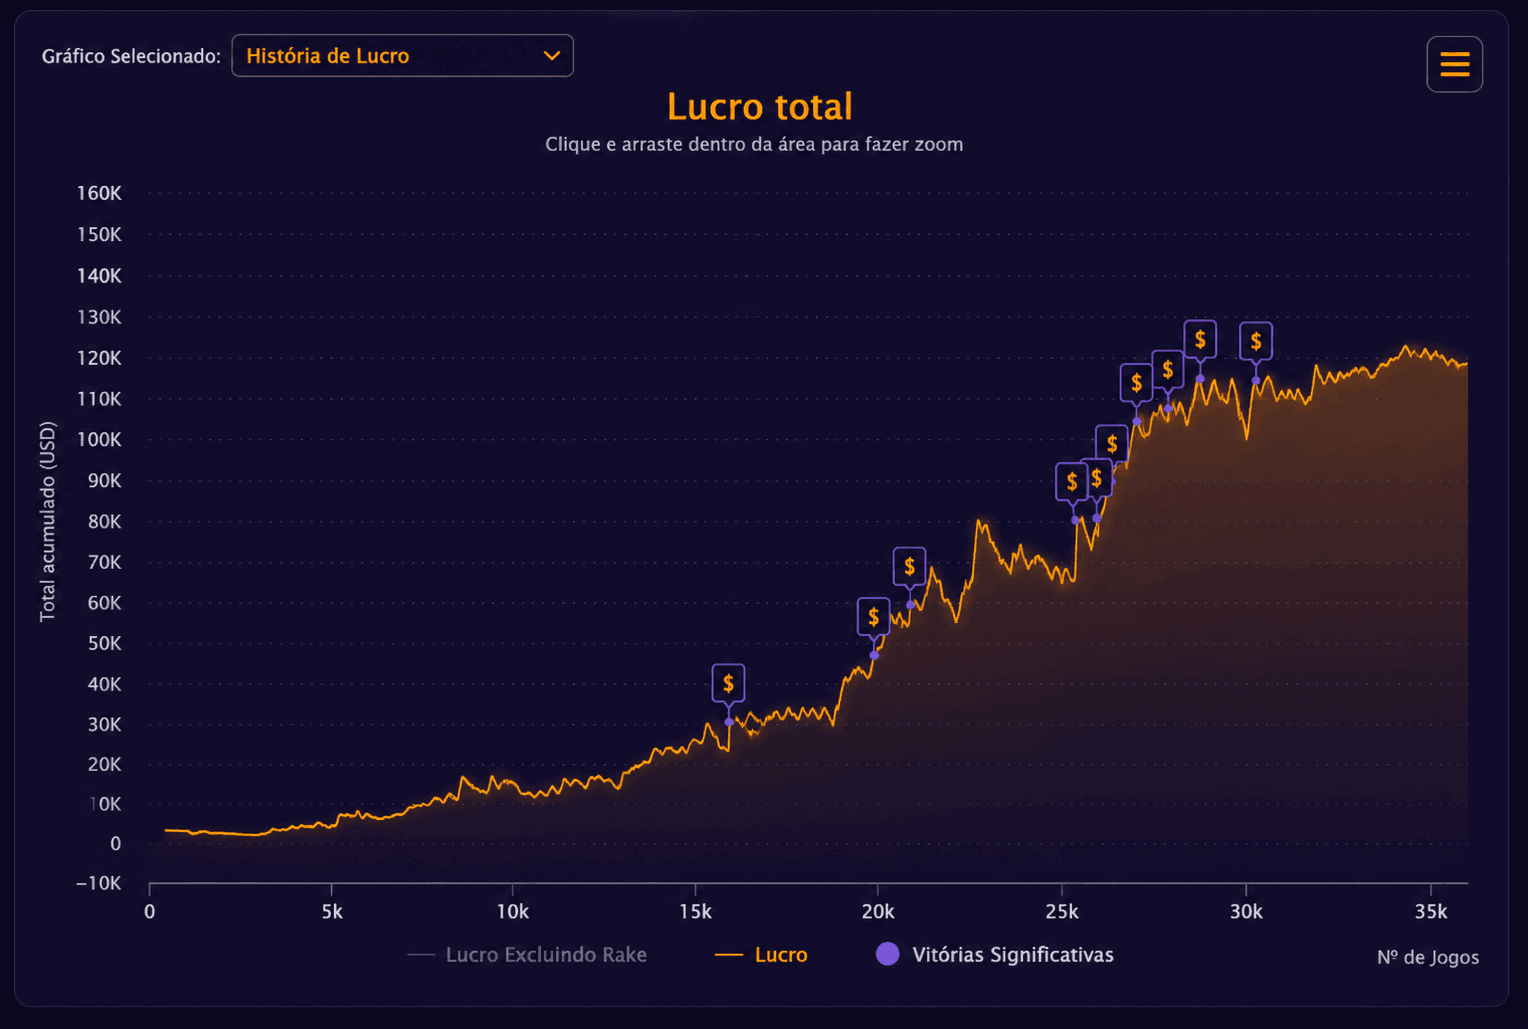
Task: Click the dropdown chevron beside História de Lucro
Action: pos(551,56)
